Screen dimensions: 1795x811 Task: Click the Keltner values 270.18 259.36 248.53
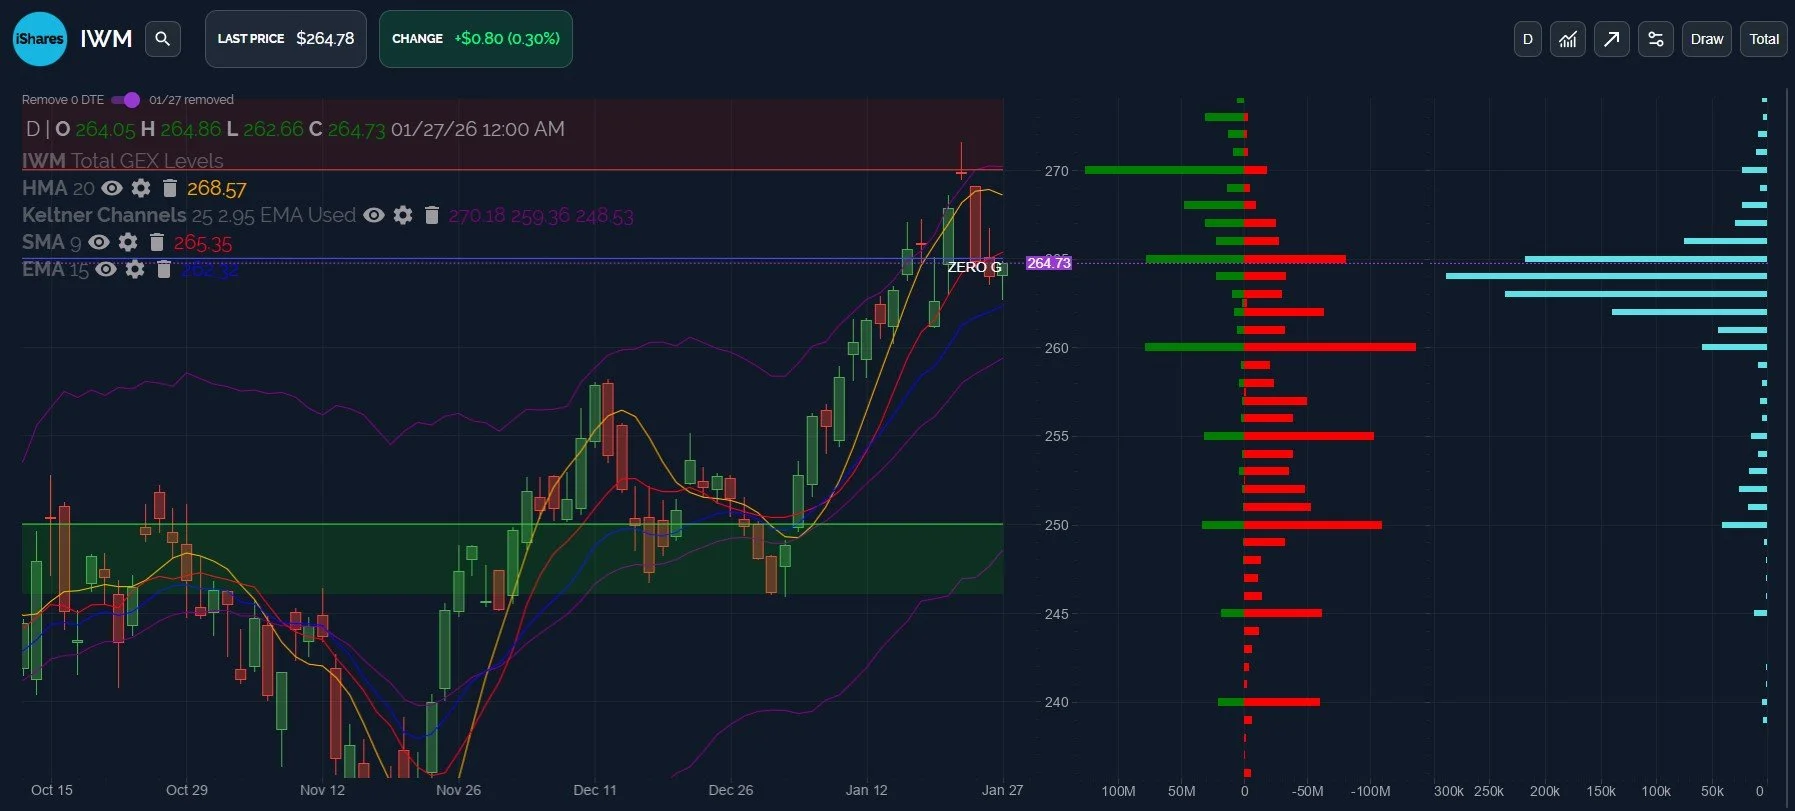(541, 215)
